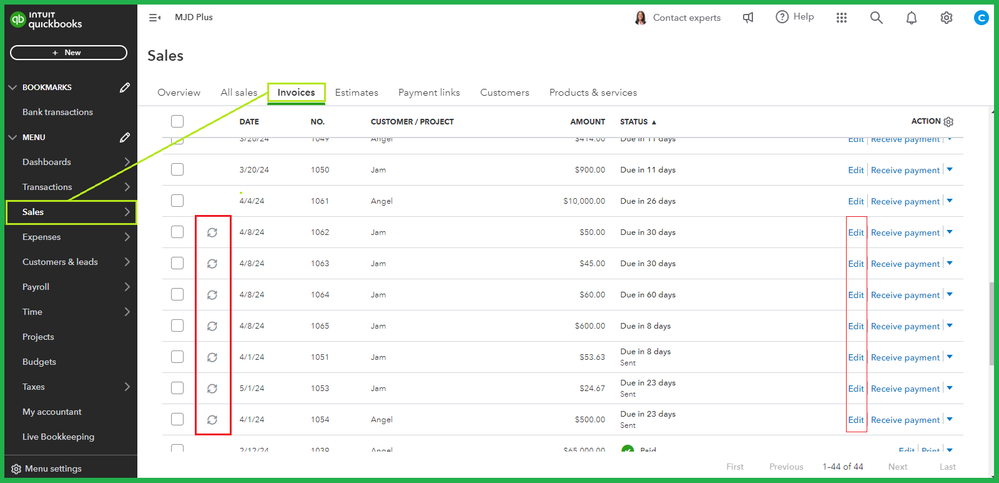Click Edit for invoice 1054
999x483 pixels.
click(856, 420)
